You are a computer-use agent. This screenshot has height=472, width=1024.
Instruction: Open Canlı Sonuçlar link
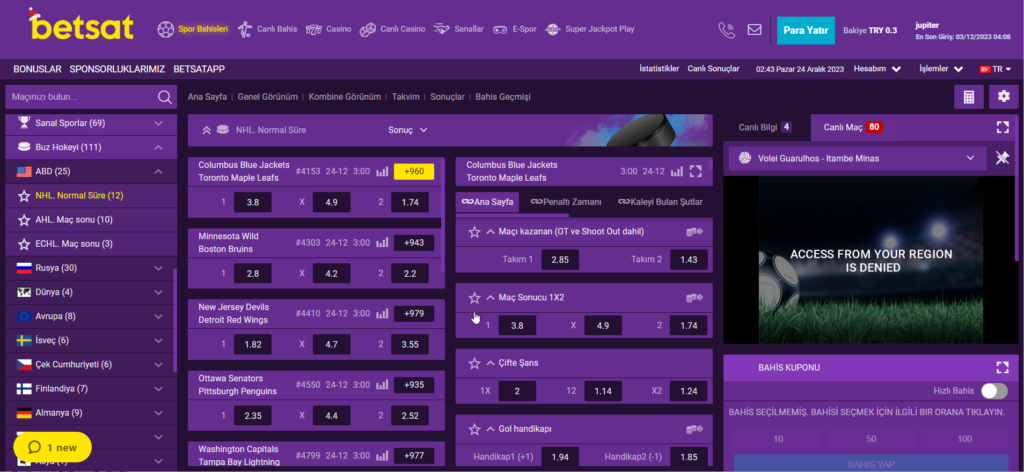(713, 69)
